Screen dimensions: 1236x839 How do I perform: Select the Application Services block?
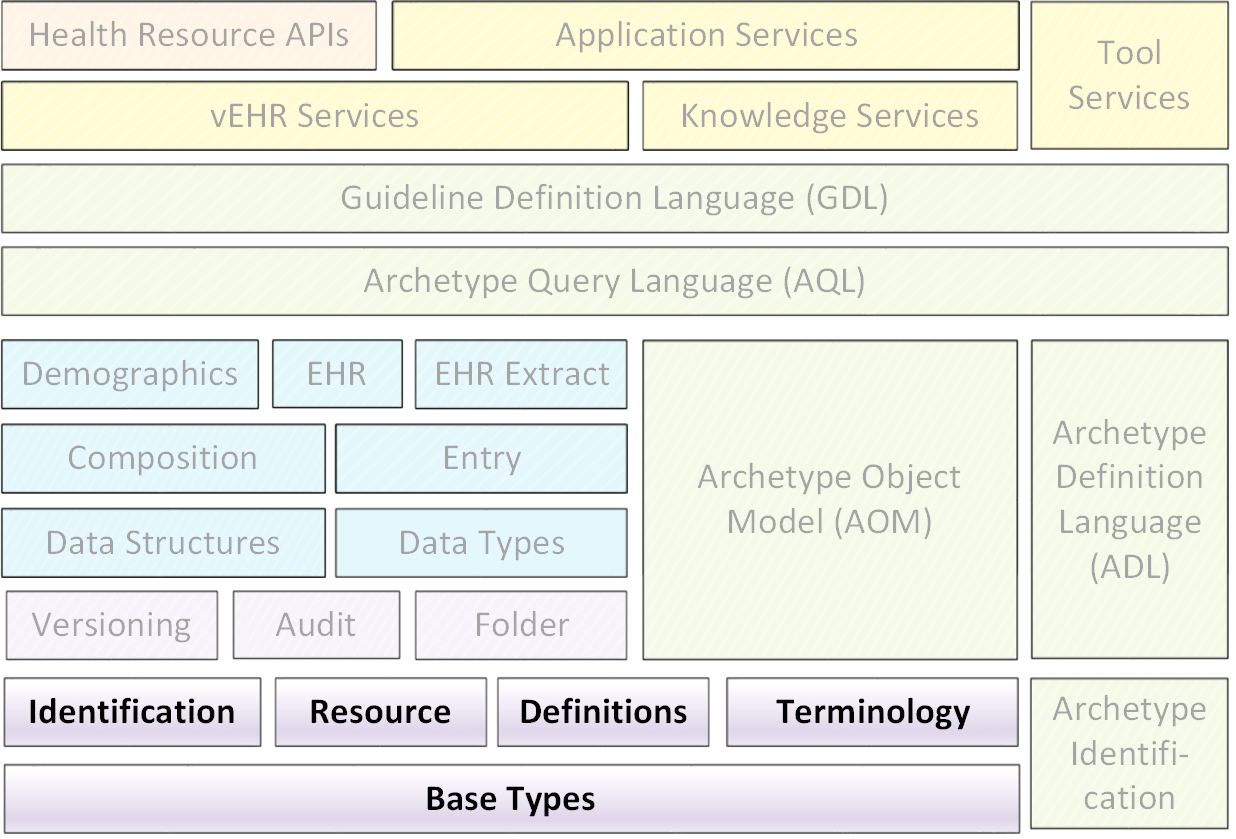[705, 35]
